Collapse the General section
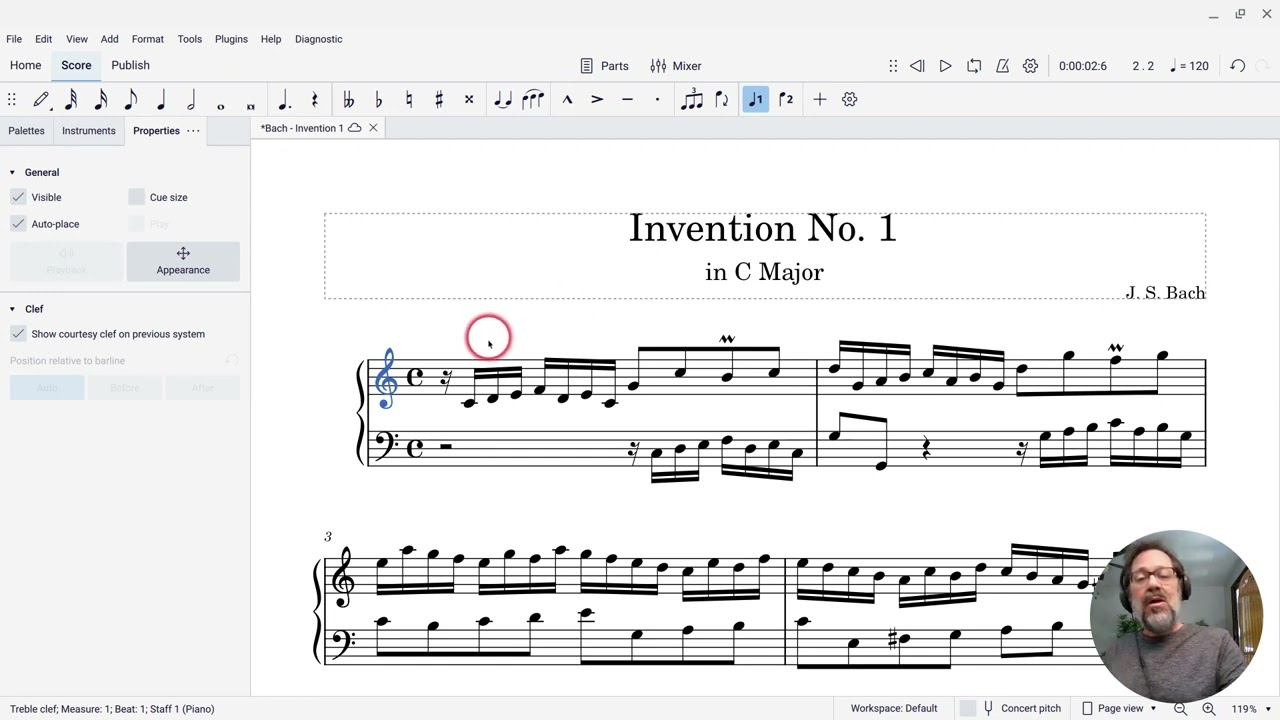 tap(12, 172)
